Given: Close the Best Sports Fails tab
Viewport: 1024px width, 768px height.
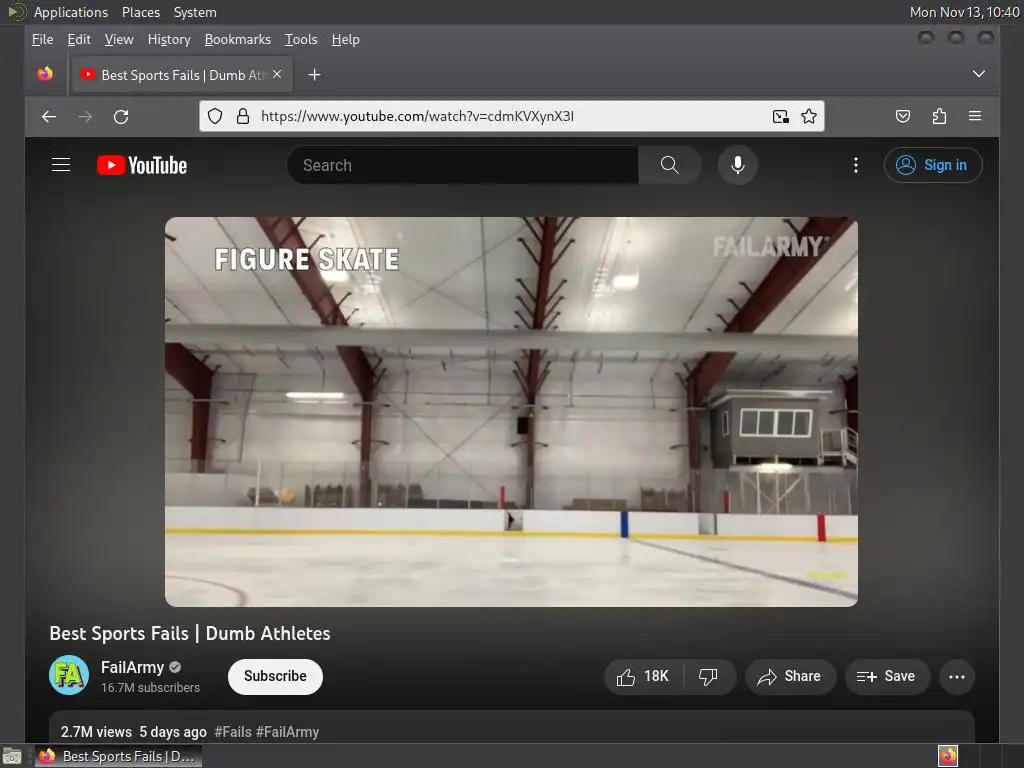Looking at the screenshot, I should tap(277, 74).
